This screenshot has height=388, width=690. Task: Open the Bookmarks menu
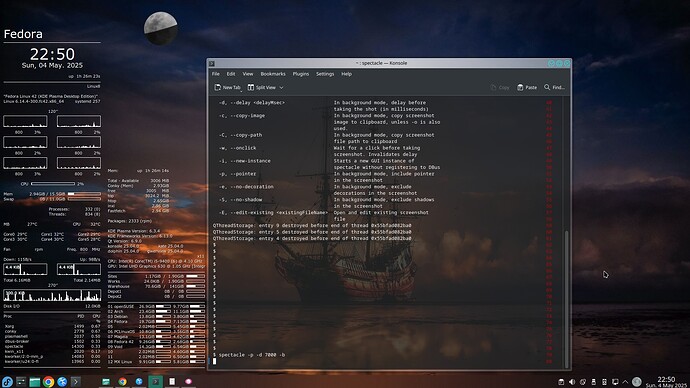273,74
